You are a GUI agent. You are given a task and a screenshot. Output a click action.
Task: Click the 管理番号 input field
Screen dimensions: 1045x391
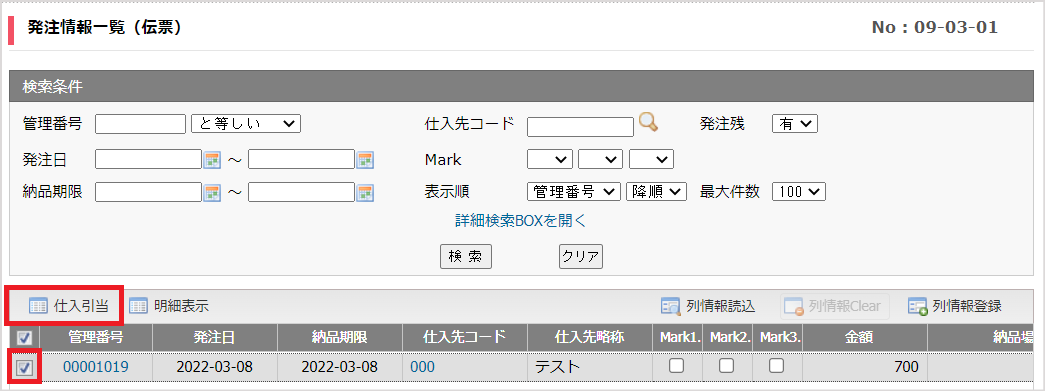point(141,123)
